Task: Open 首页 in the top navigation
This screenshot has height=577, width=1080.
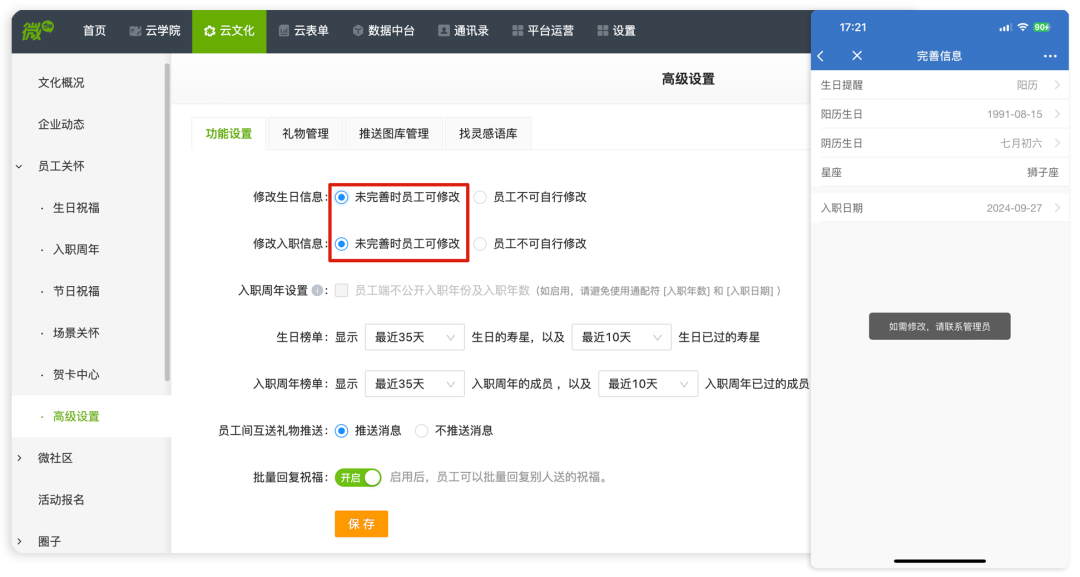Action: tap(94, 31)
